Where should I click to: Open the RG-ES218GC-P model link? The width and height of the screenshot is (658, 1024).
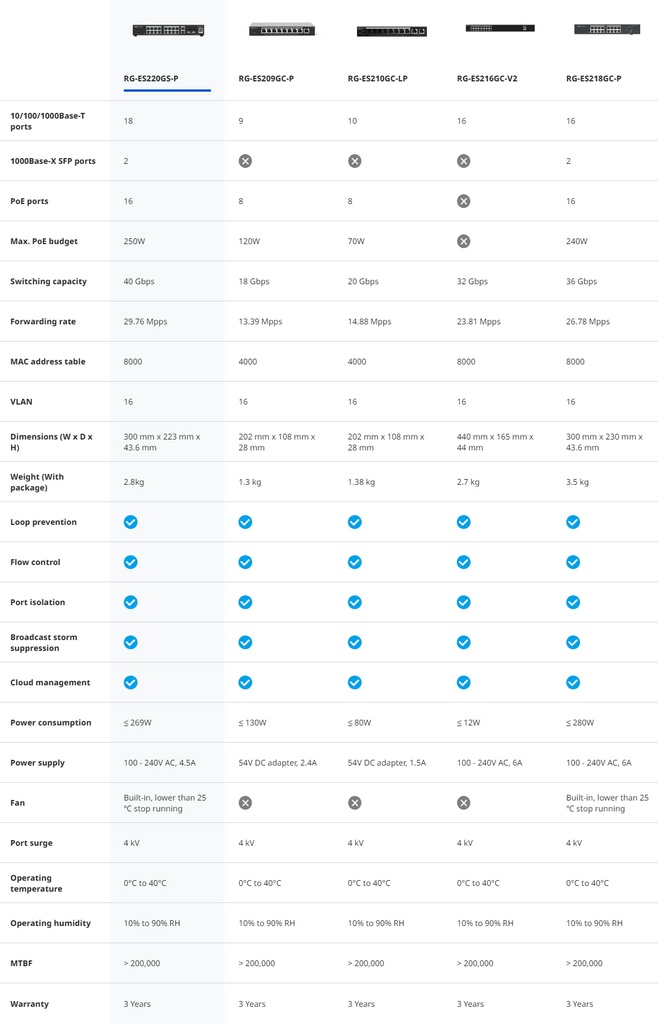[x=593, y=78]
